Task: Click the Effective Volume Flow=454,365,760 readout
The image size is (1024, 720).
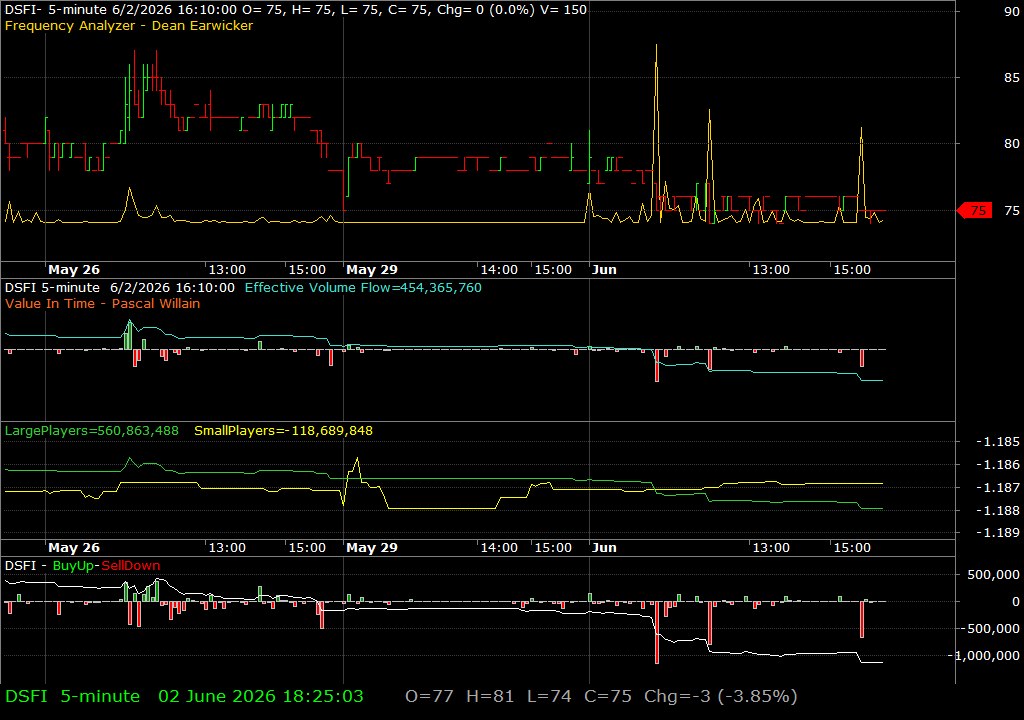Action: [363, 287]
